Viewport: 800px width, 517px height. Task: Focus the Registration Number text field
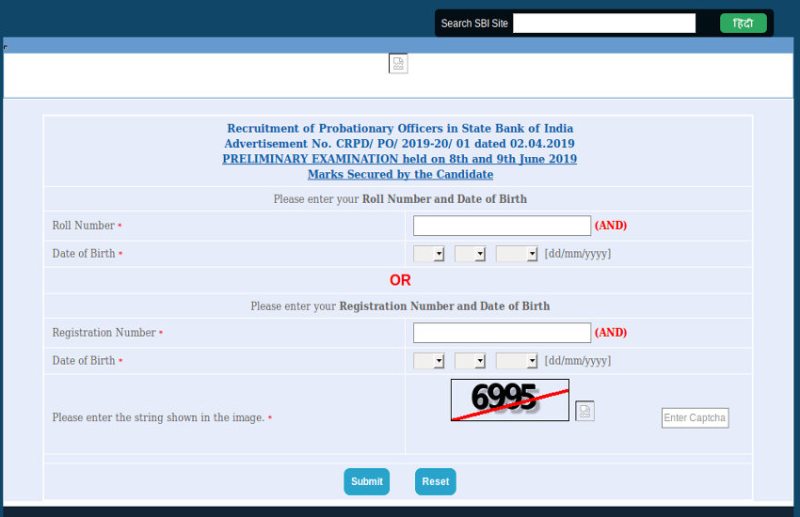click(x=502, y=333)
